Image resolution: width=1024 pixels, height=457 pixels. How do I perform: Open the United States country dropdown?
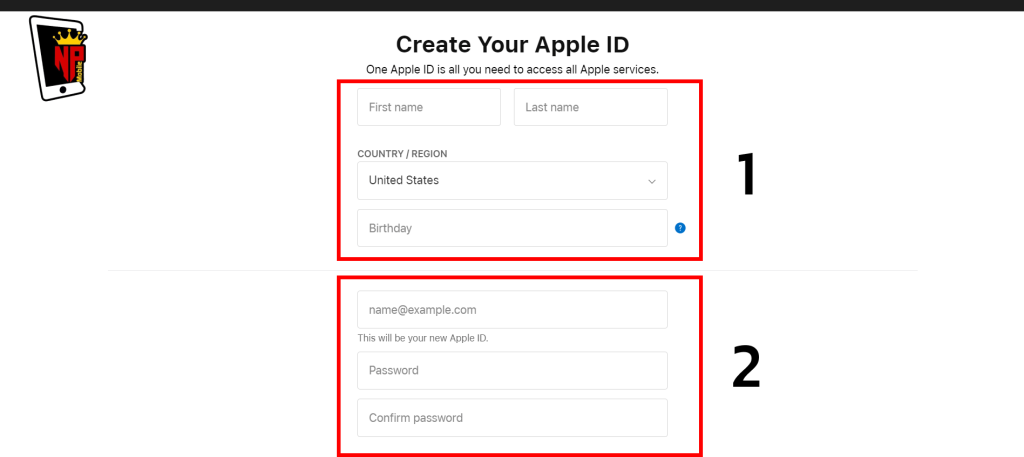(512, 180)
